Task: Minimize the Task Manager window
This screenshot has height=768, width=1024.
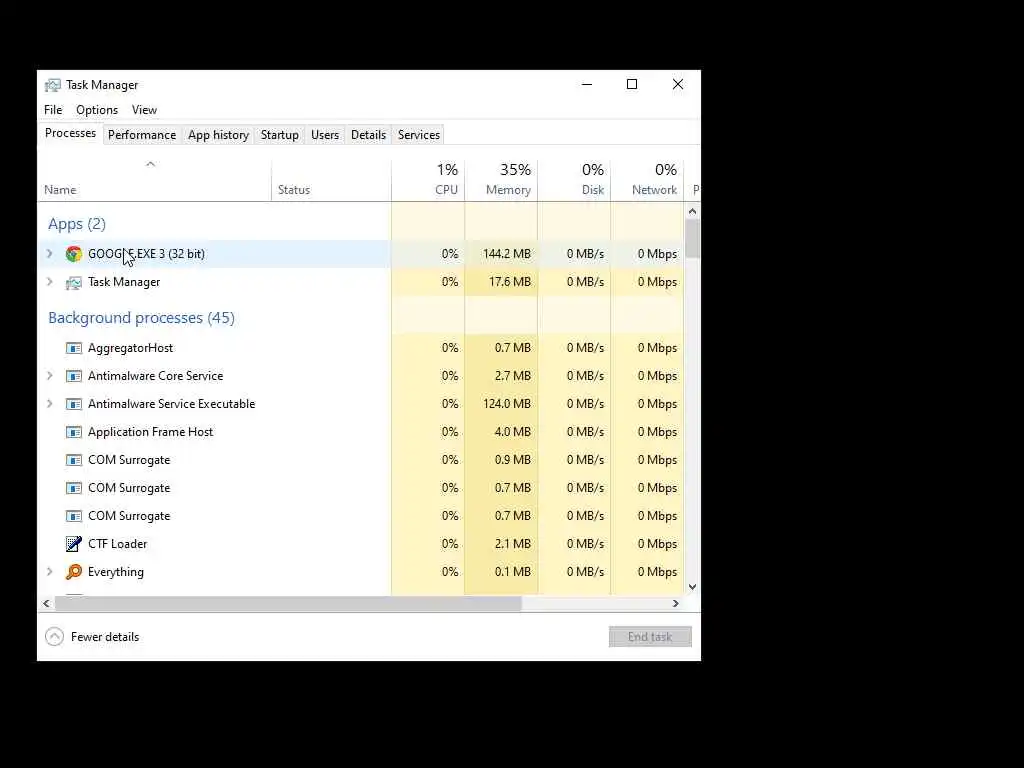Action: 587,84
